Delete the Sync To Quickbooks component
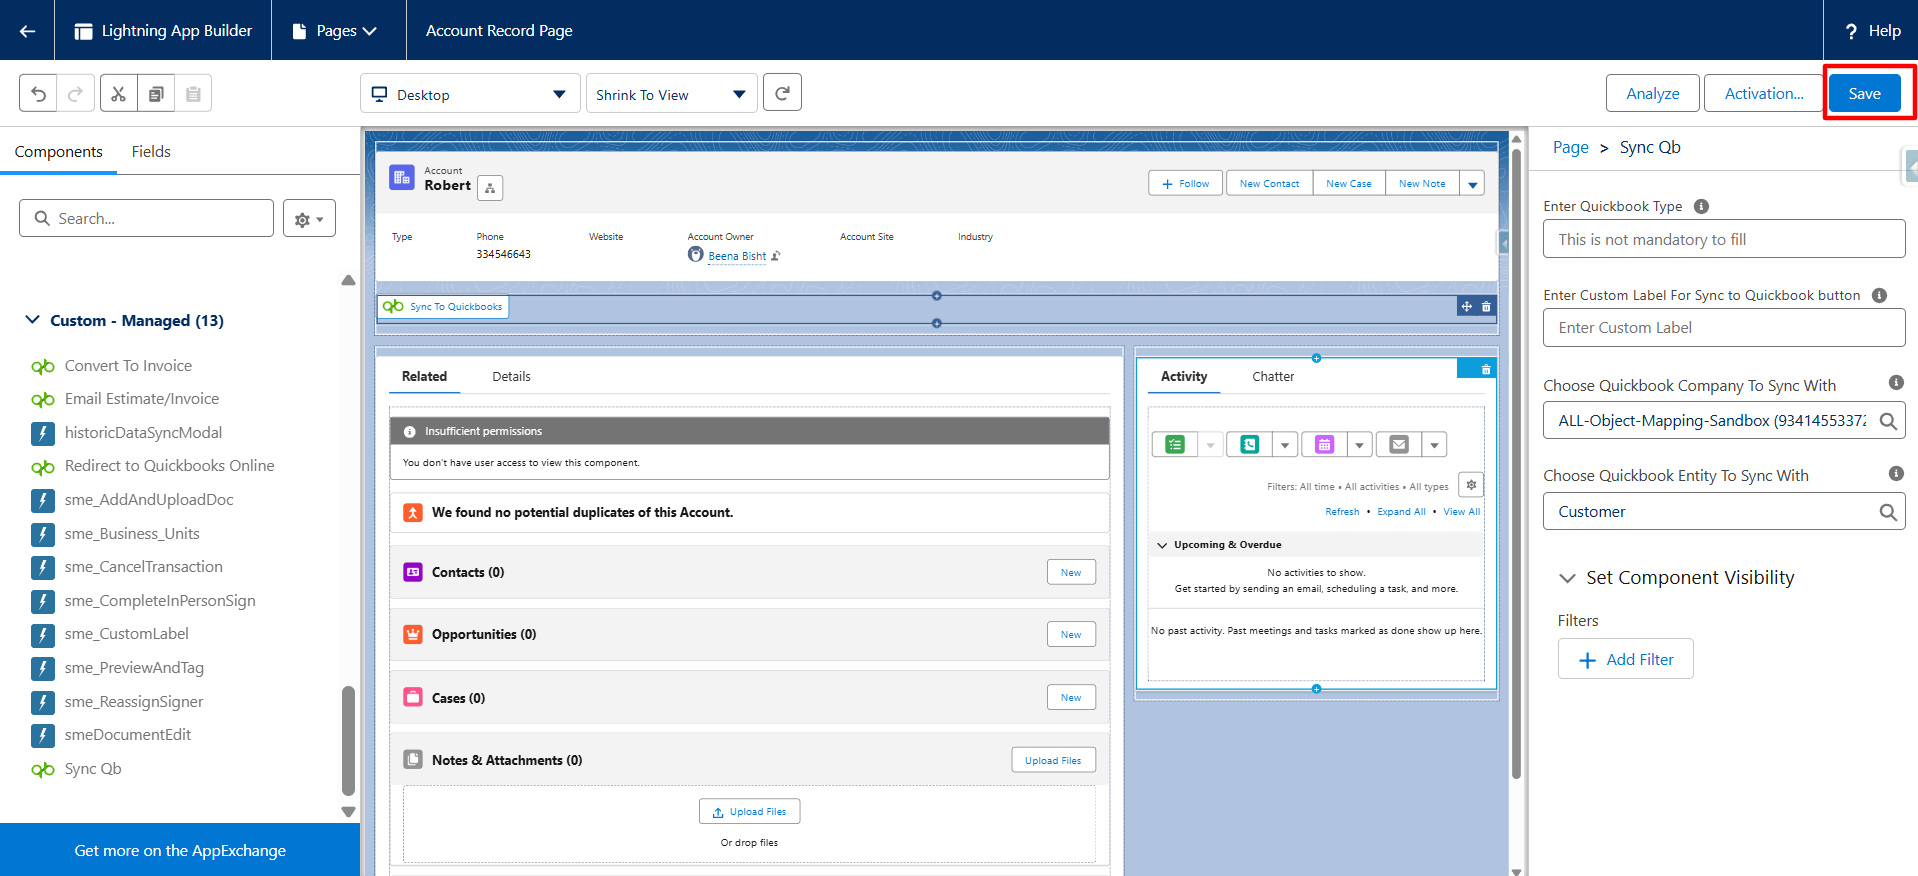The width and height of the screenshot is (1918, 876). [1486, 307]
